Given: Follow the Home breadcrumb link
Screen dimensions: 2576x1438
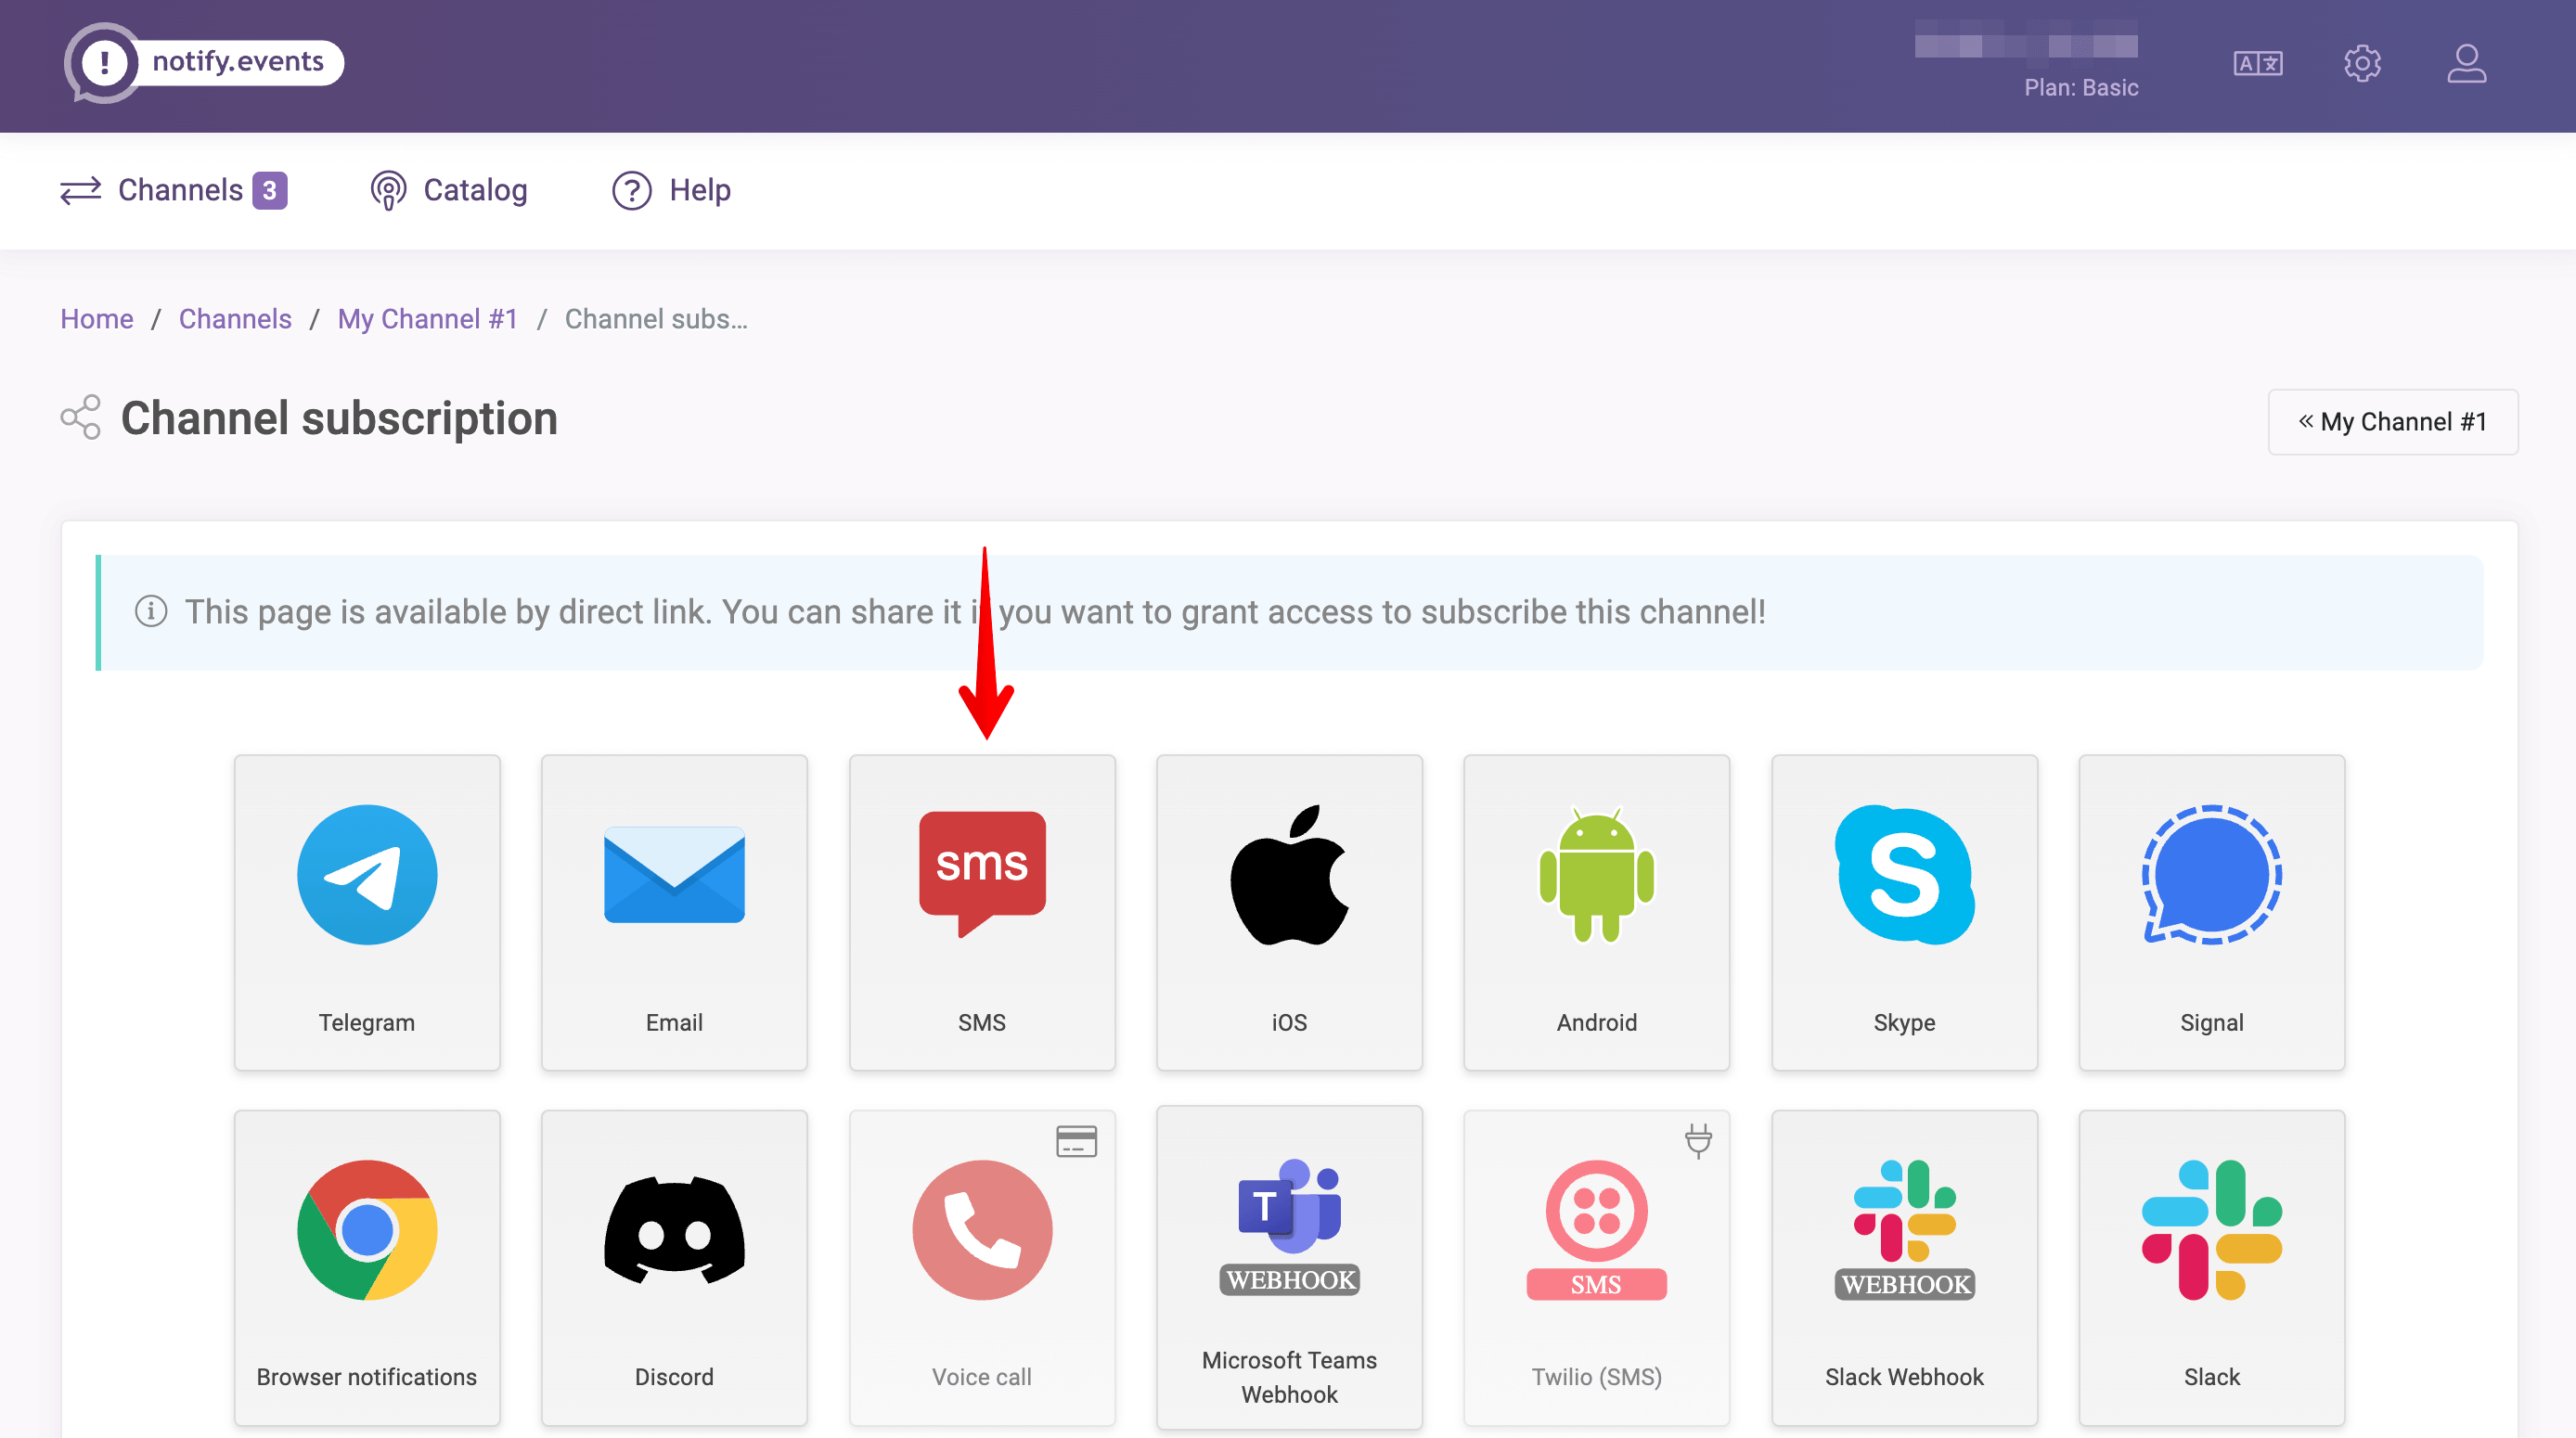Looking at the screenshot, I should 96,319.
